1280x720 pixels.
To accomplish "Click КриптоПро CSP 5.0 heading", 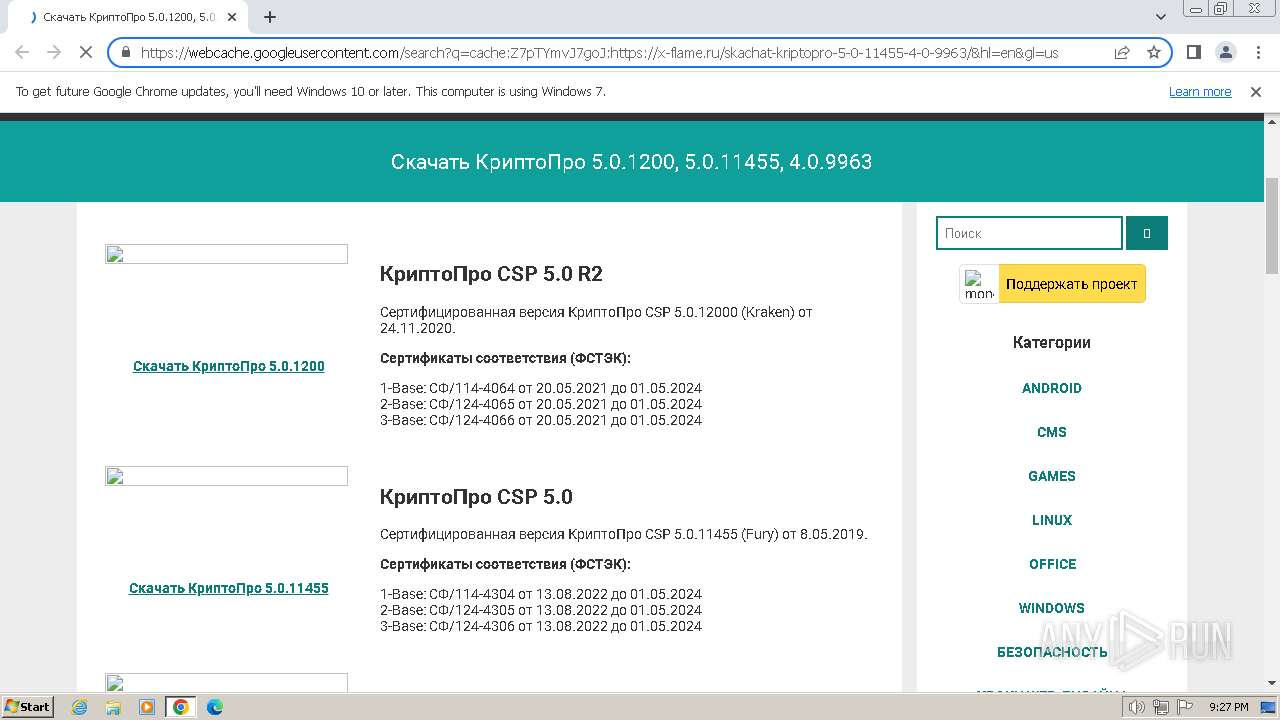I will [x=476, y=497].
